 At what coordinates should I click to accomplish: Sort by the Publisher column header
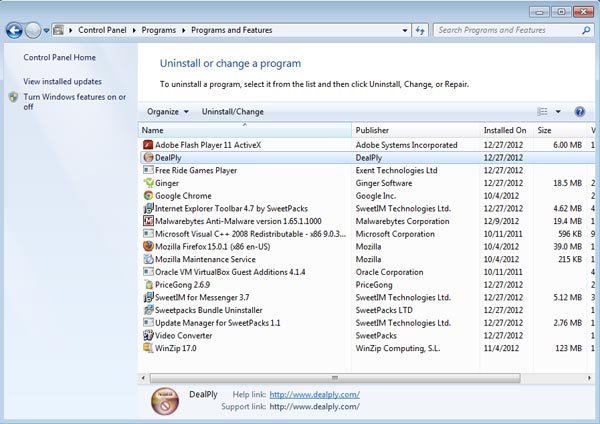click(x=416, y=130)
